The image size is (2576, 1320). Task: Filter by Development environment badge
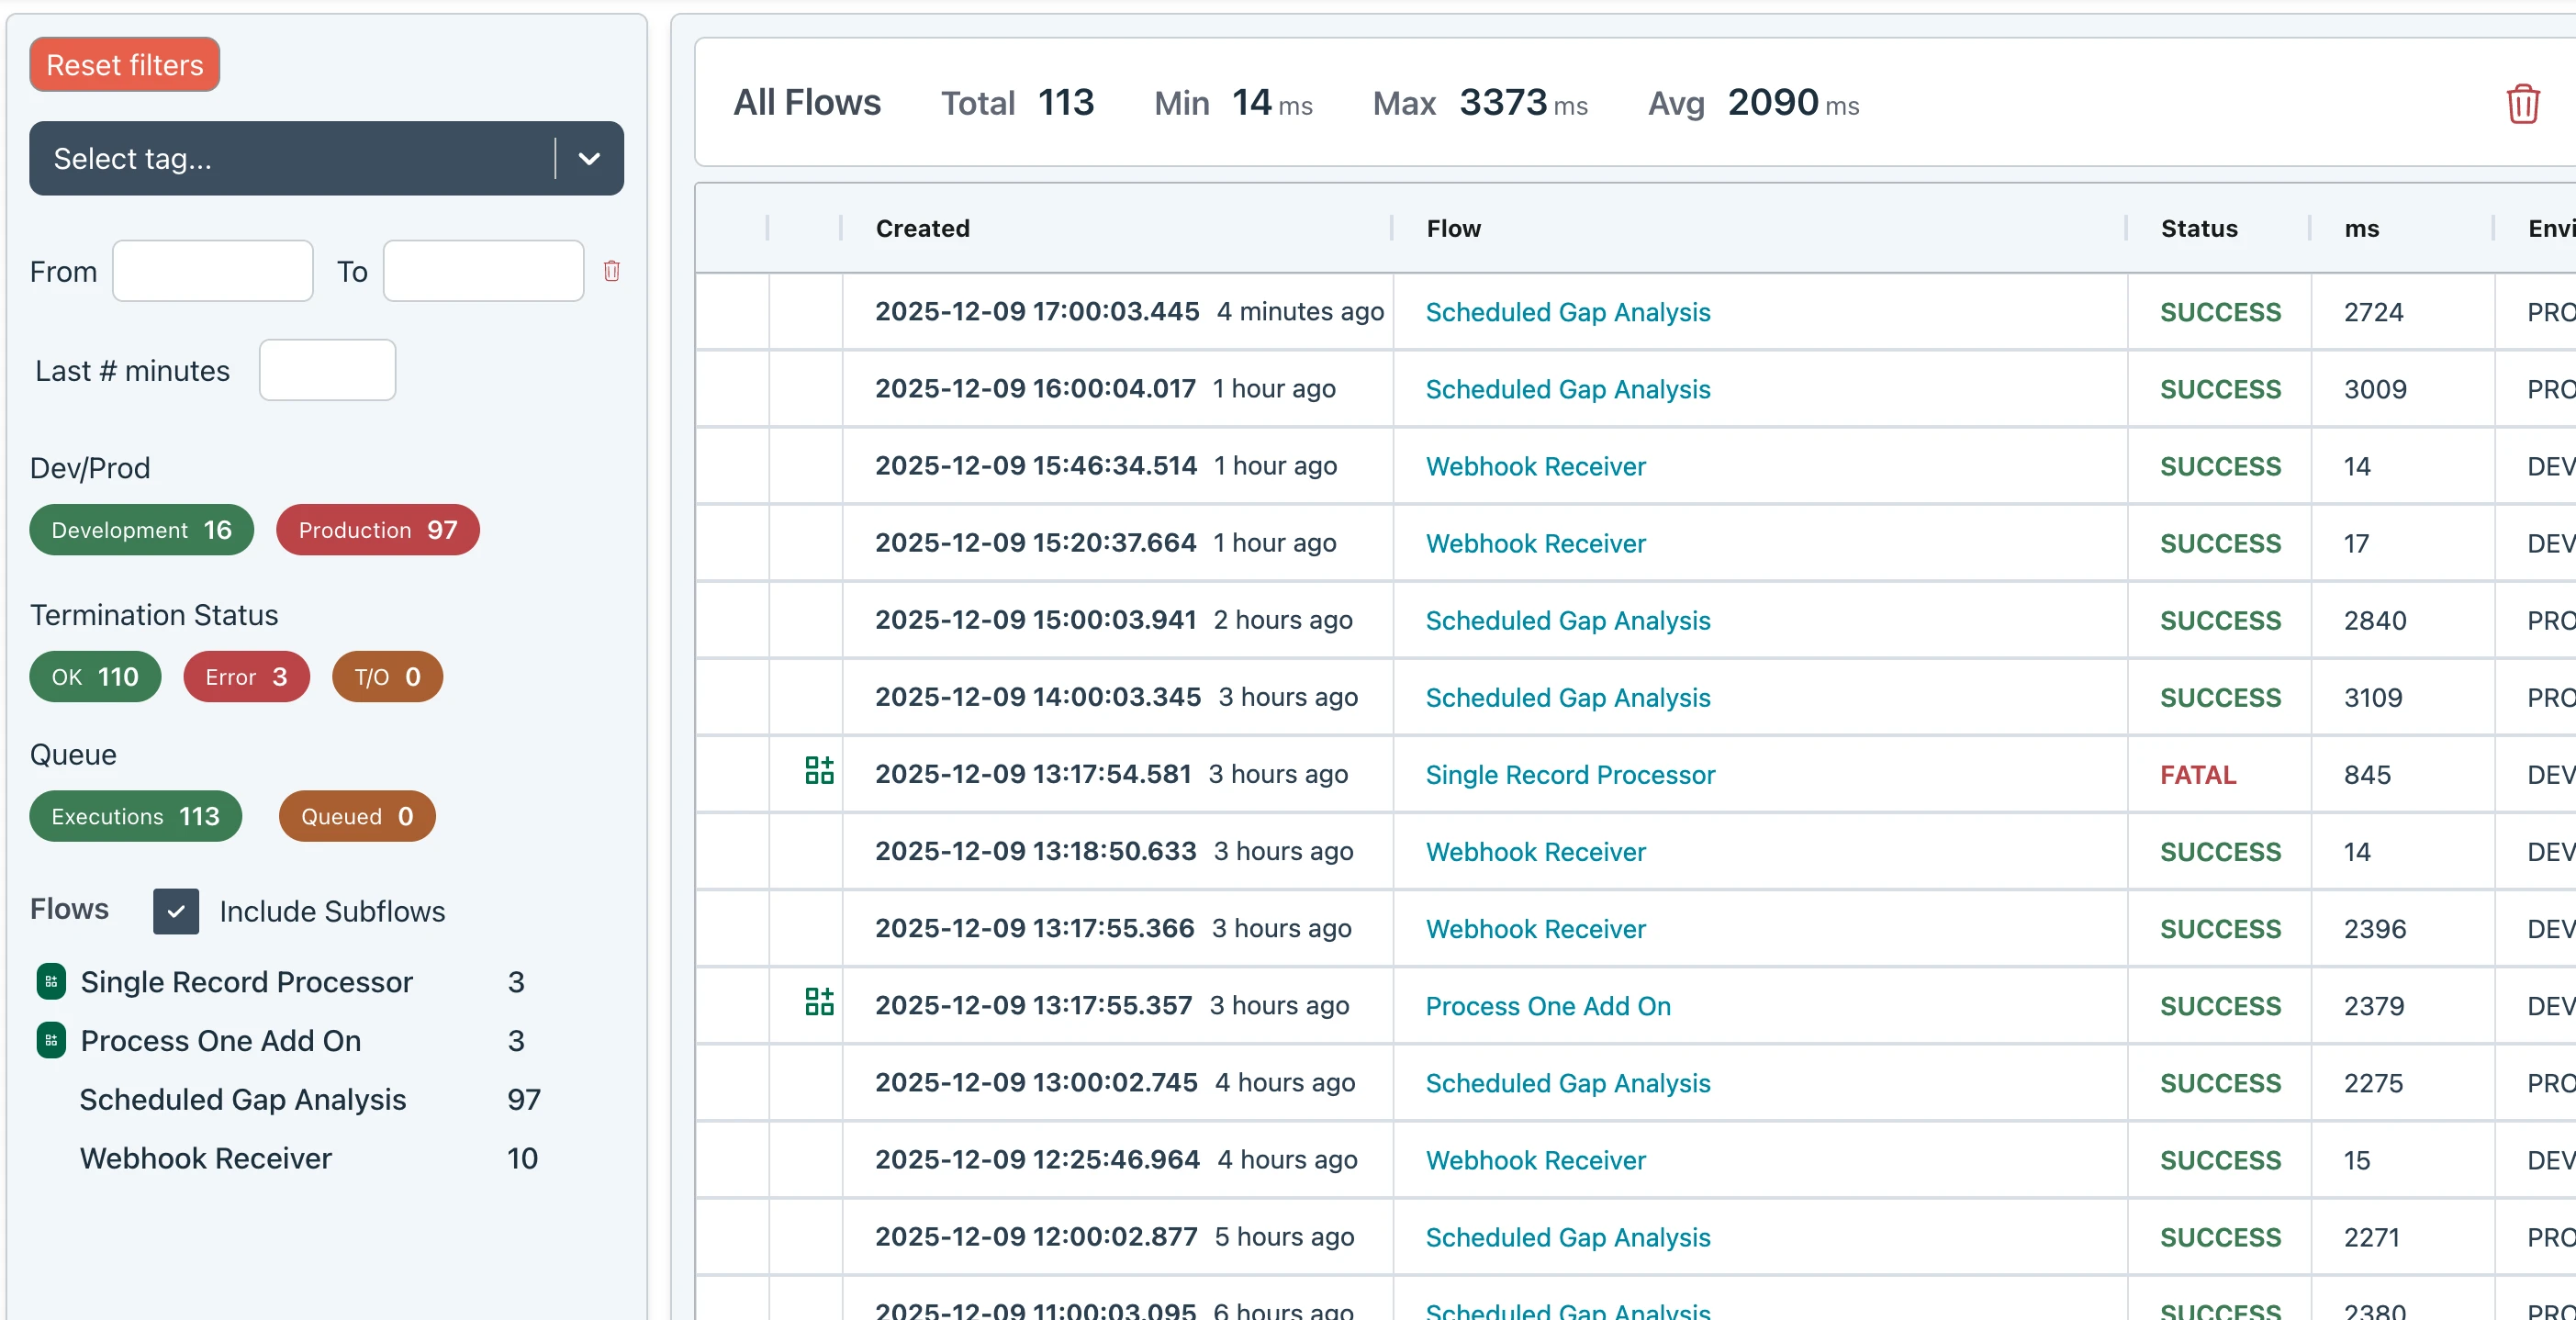click(141, 530)
